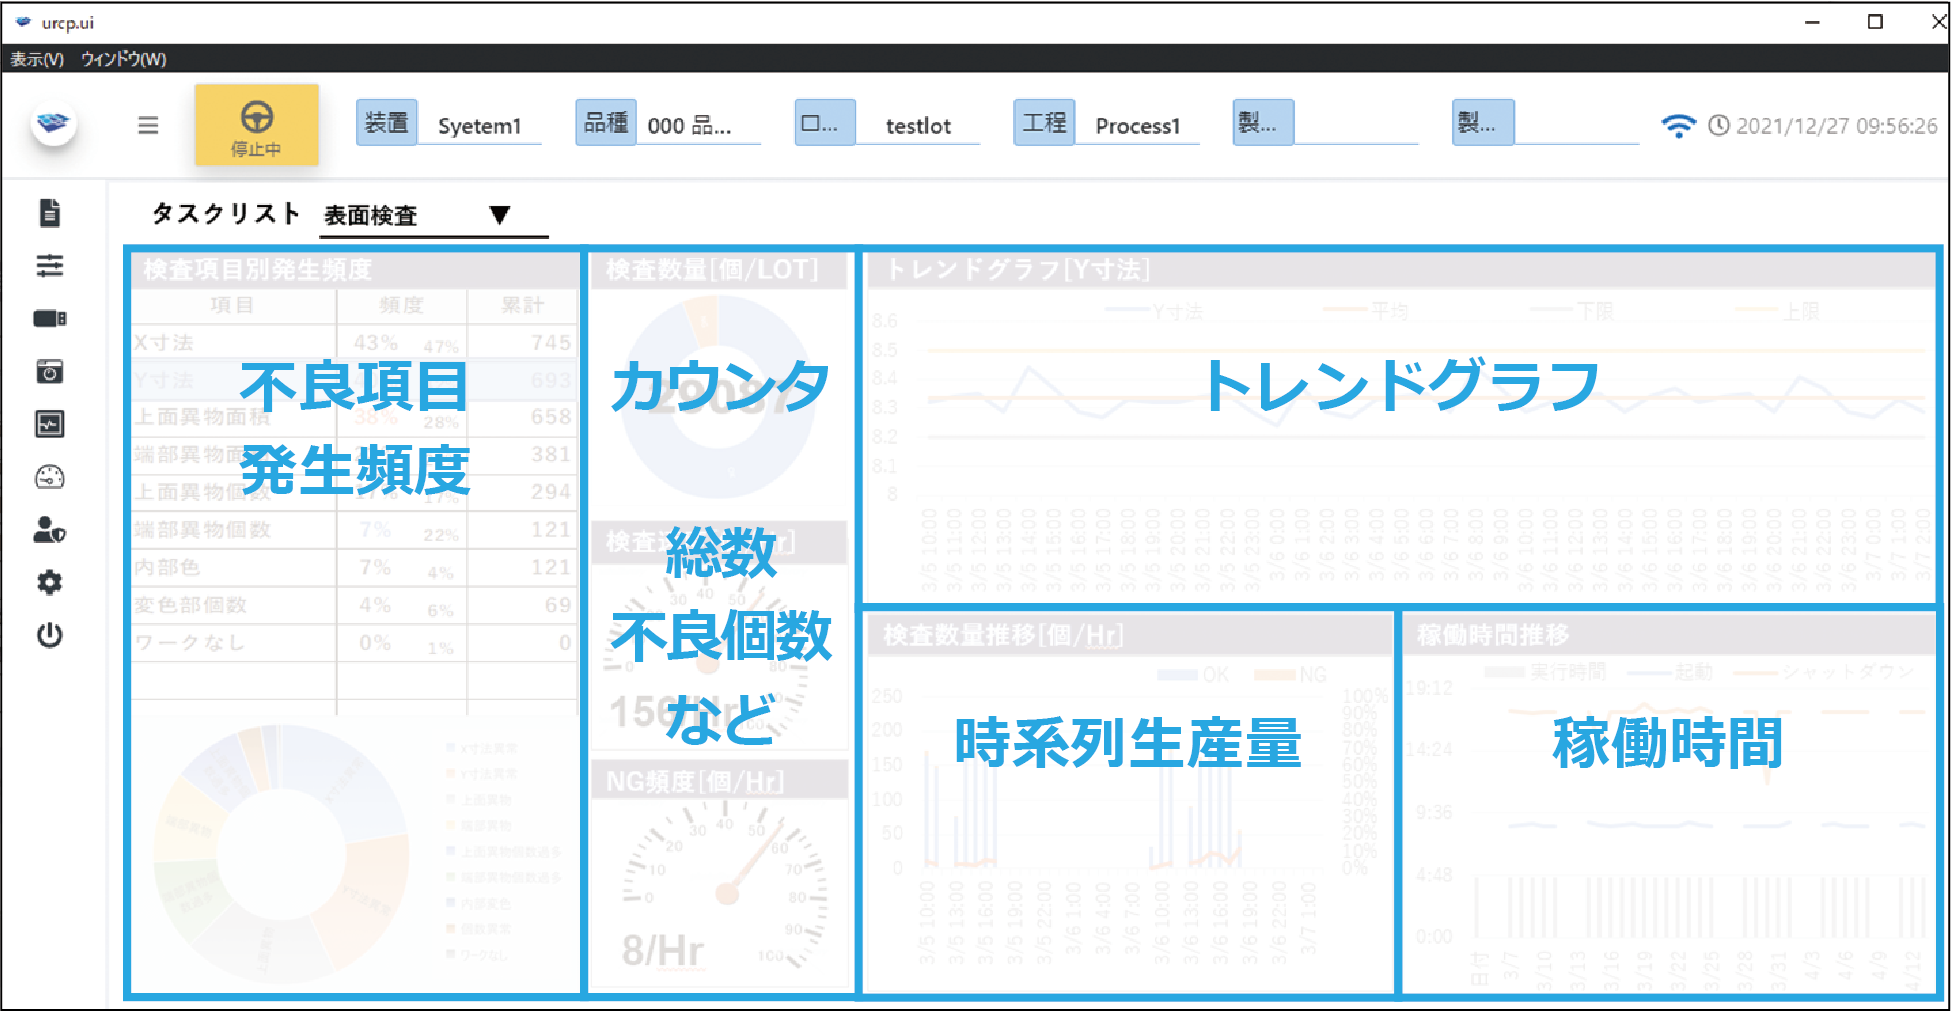
Task: Click the 工程 label button
Action: (1044, 121)
